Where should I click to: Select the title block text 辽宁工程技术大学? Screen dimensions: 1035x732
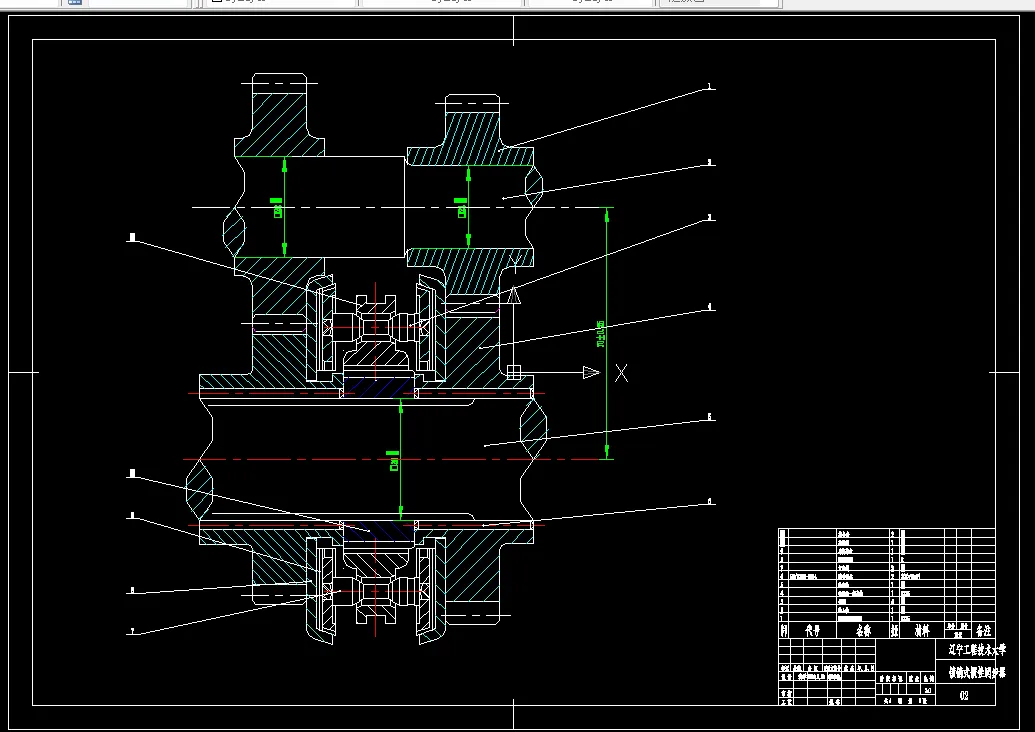[x=978, y=650]
